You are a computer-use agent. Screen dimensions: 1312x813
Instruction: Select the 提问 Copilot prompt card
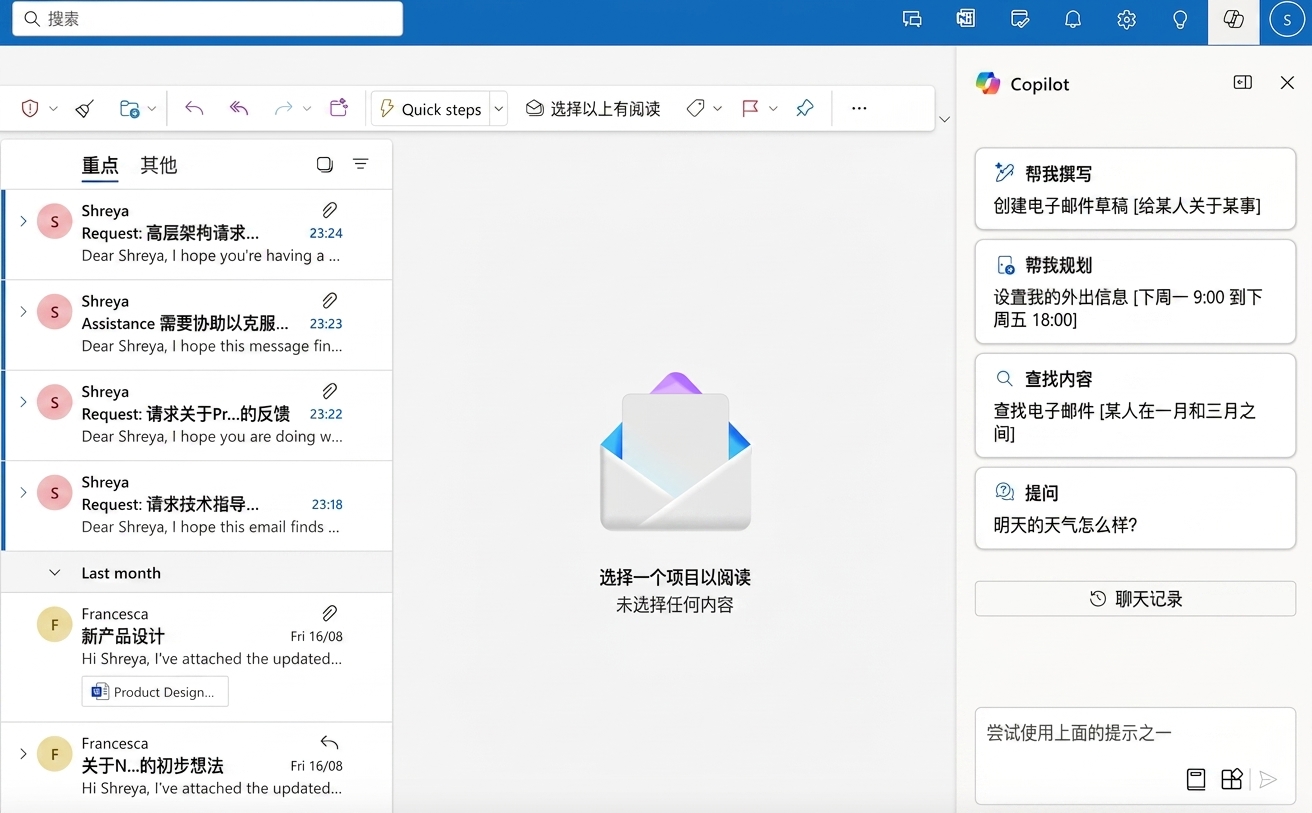coord(1135,508)
